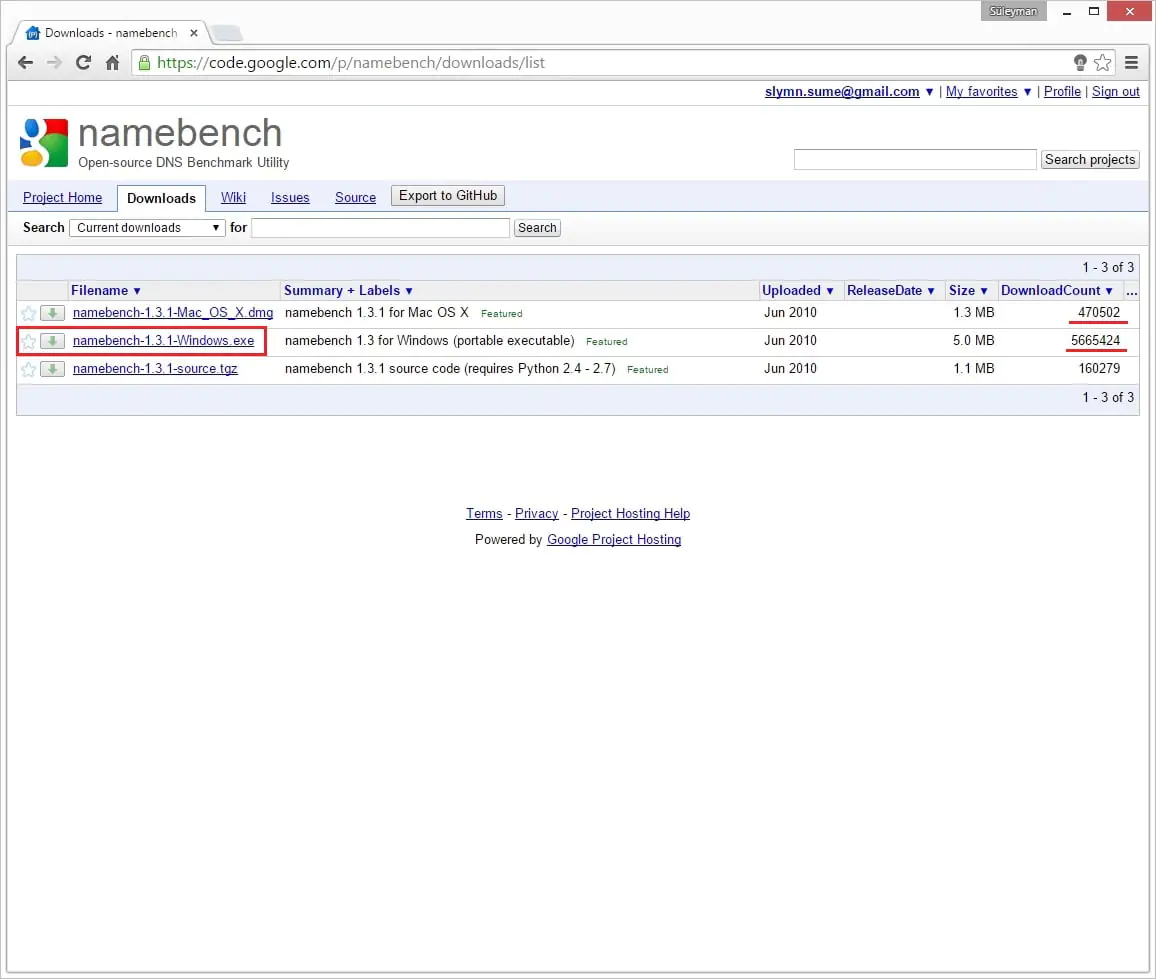Open the Current downloads dropdown
The image size is (1156, 979).
[147, 228]
